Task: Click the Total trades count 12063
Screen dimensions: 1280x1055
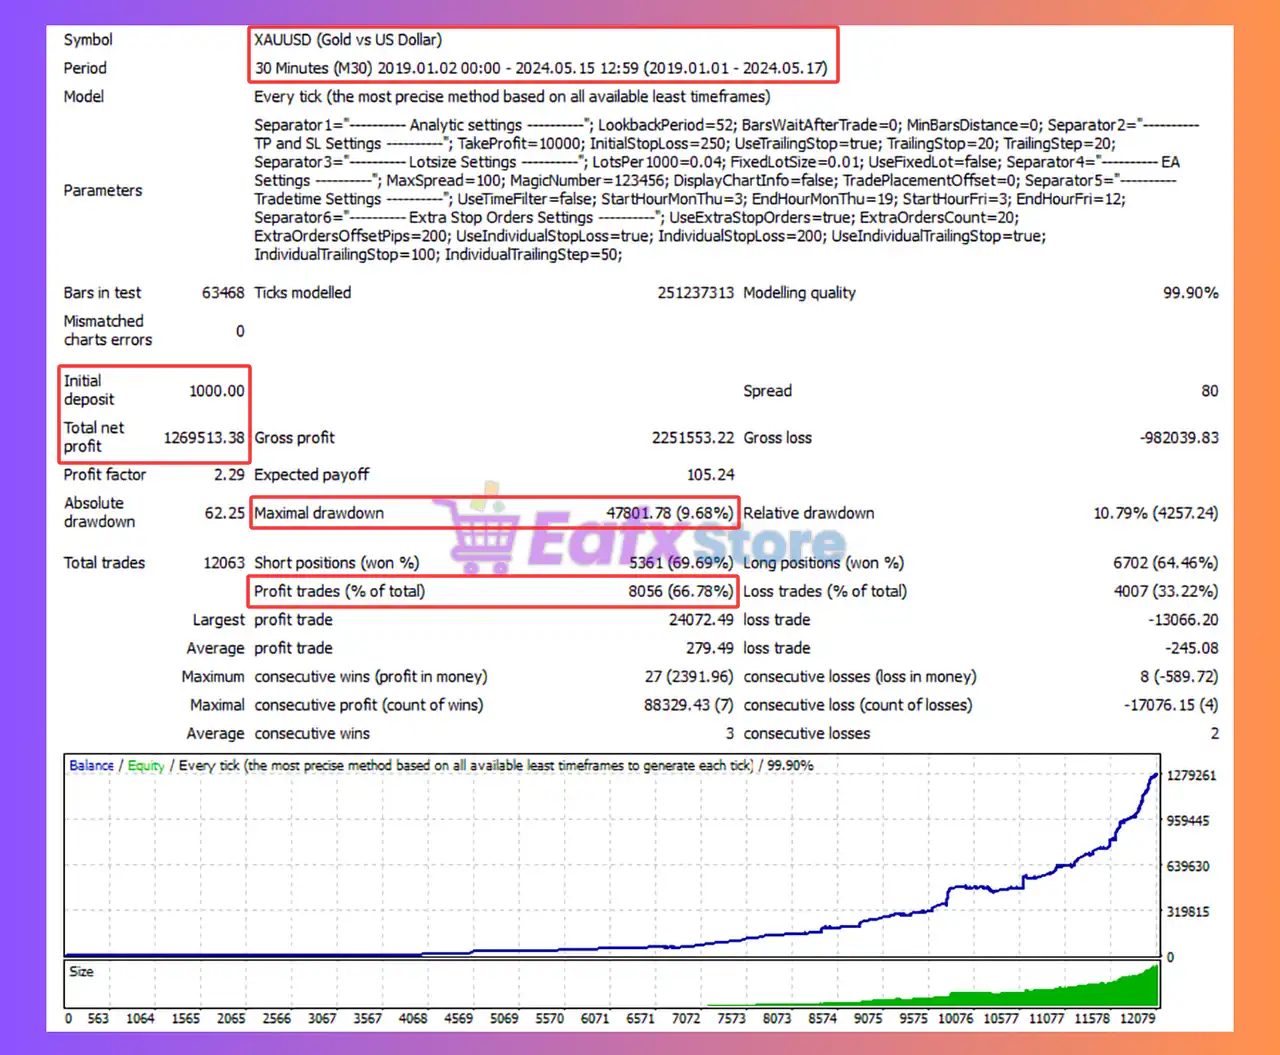Action: click(x=224, y=562)
